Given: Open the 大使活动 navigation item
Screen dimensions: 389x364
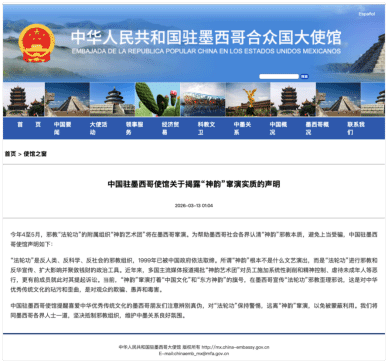Looking at the screenshot, I should pyautogui.click(x=98, y=128).
